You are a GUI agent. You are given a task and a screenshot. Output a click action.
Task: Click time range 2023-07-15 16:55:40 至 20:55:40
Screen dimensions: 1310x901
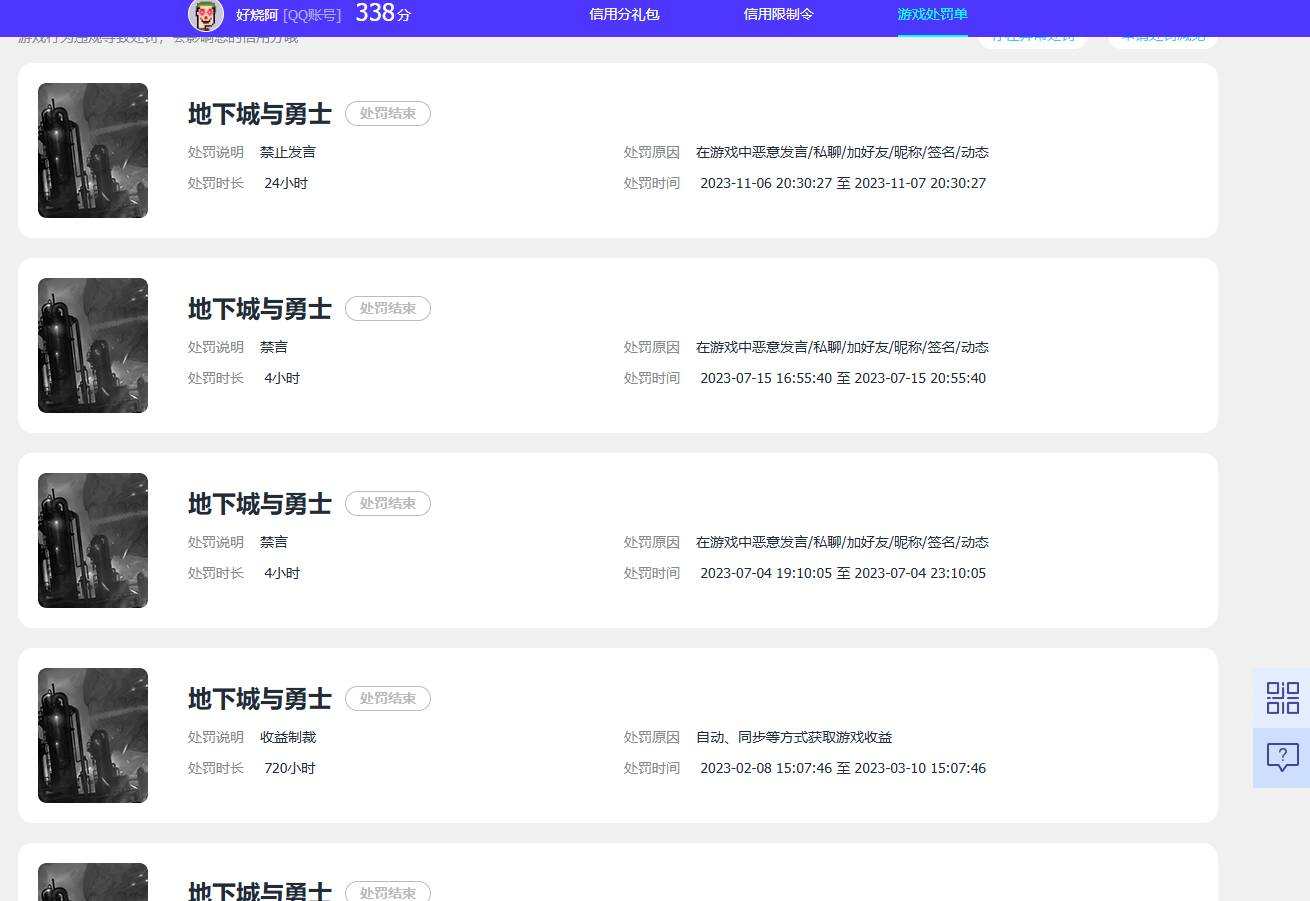843,378
